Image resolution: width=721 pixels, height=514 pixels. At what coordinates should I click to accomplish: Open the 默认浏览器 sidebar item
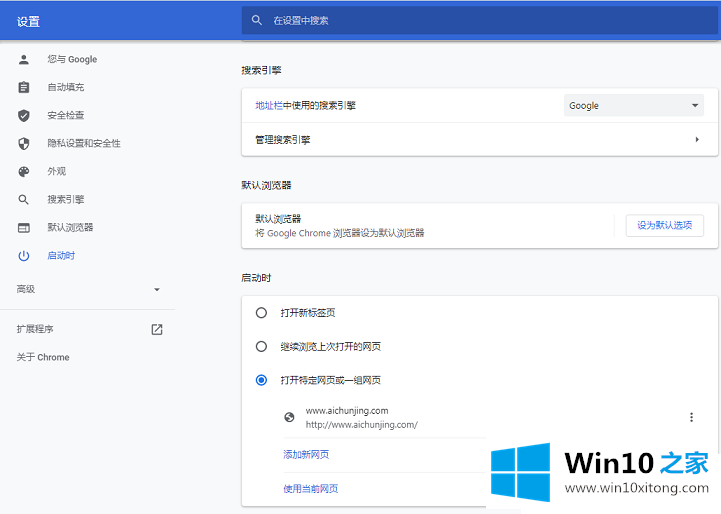[70, 228]
